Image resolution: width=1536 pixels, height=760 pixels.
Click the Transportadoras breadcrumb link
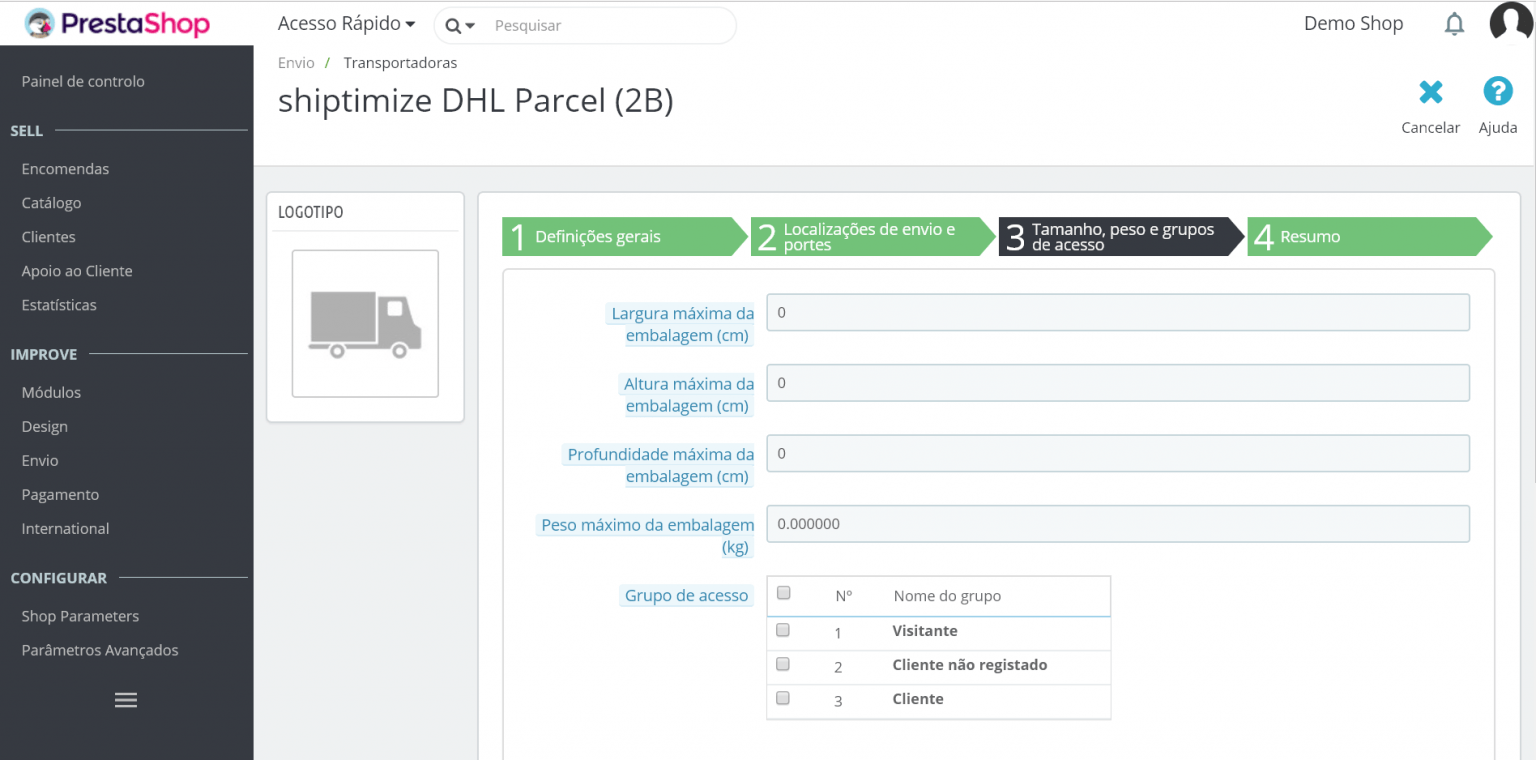pos(400,63)
